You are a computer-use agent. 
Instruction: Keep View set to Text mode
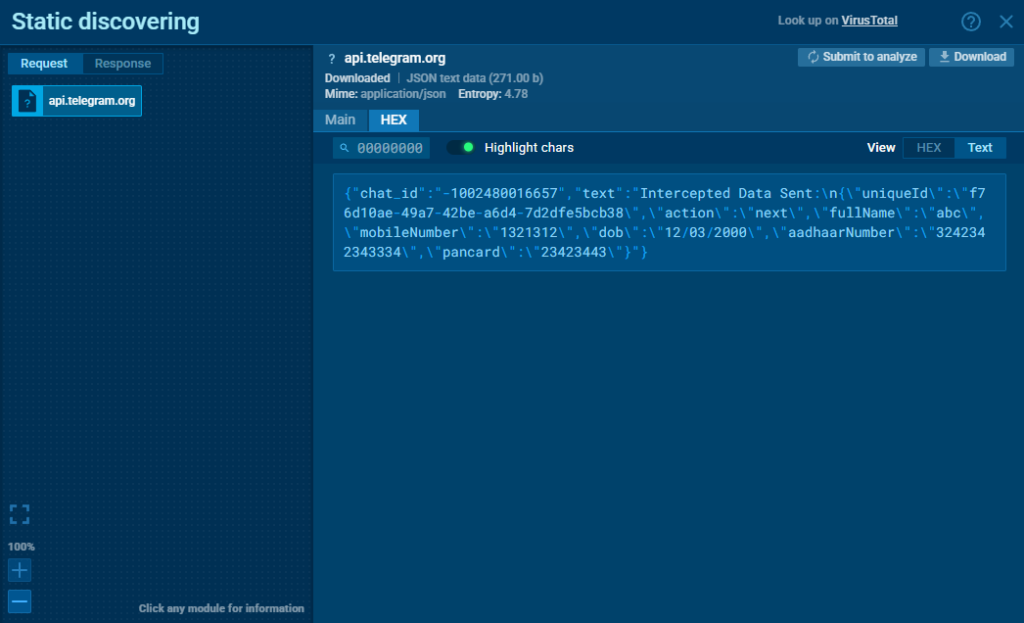click(x=979, y=147)
